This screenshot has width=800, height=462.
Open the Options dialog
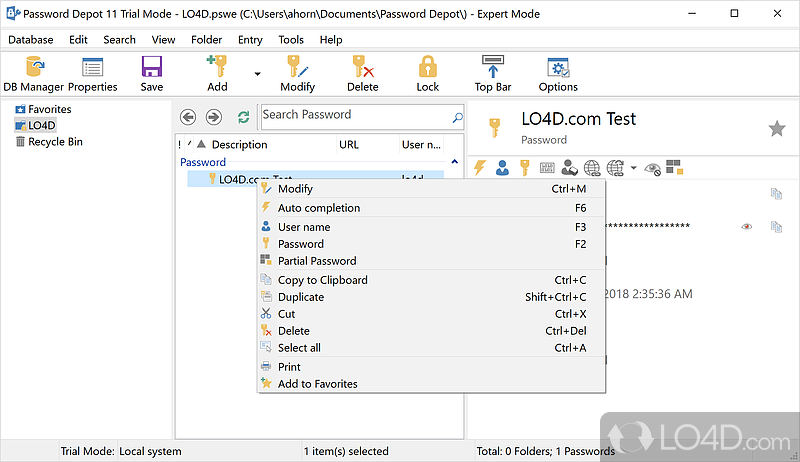[558, 74]
